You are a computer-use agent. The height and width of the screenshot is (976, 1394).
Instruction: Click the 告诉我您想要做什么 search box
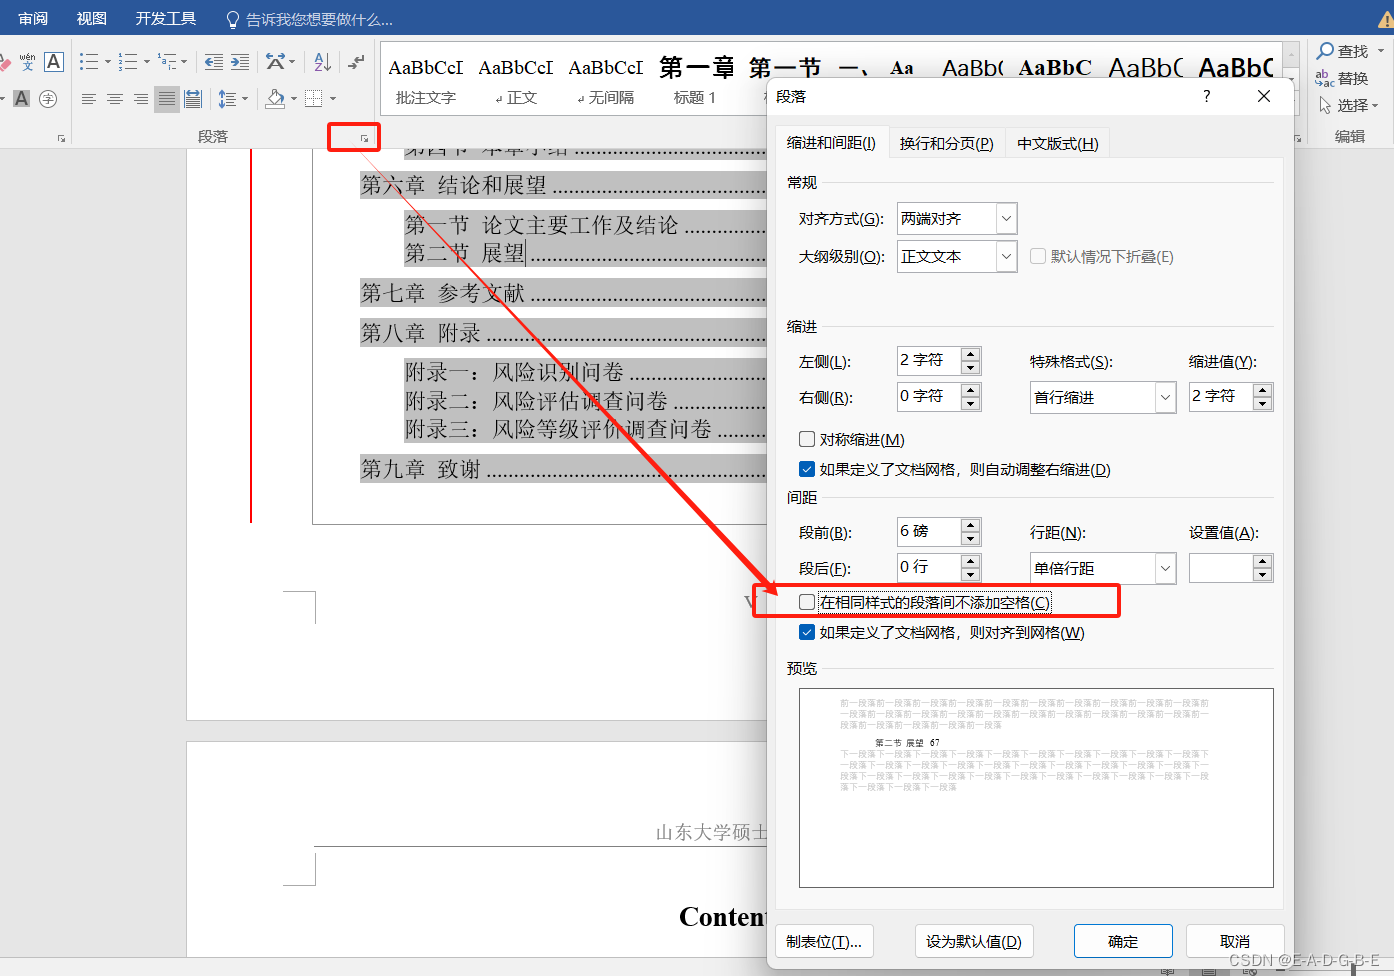pyautogui.click(x=309, y=19)
